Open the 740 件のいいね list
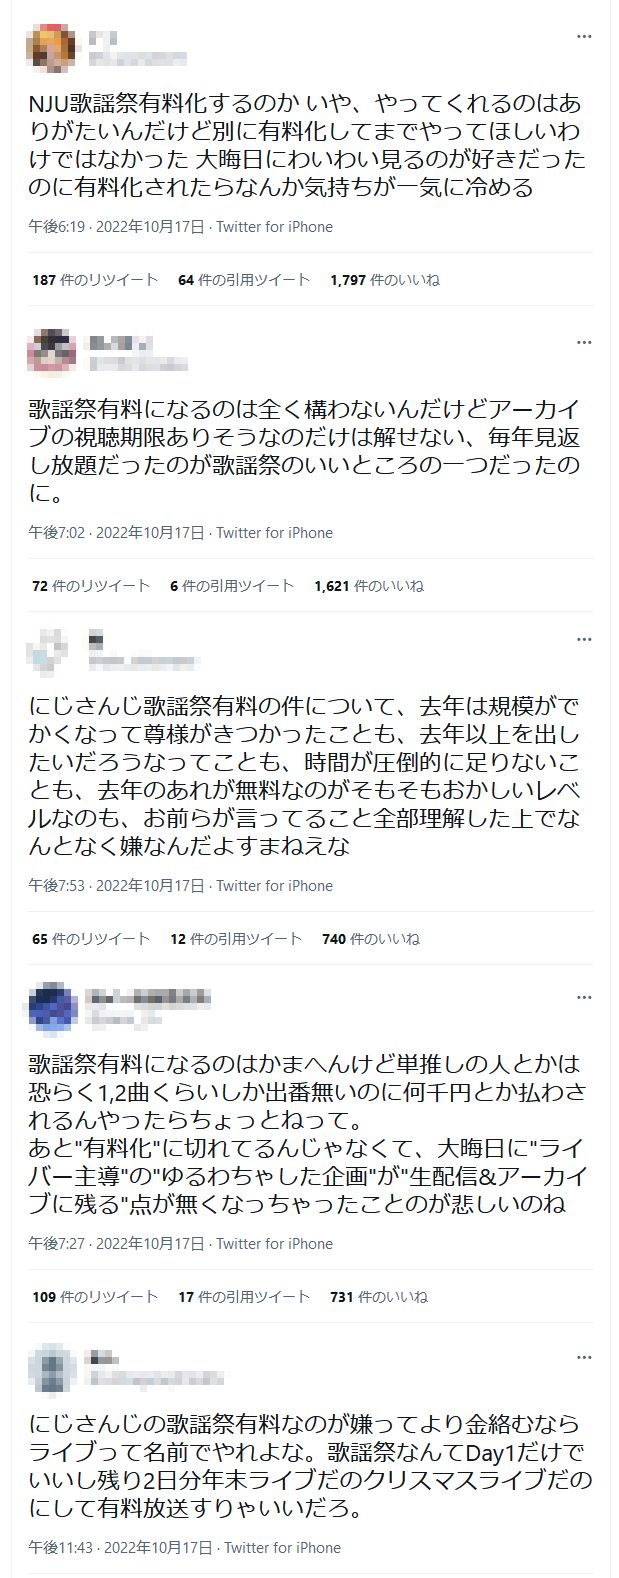Image resolution: width=619 pixels, height=1578 pixels. (x=371, y=939)
